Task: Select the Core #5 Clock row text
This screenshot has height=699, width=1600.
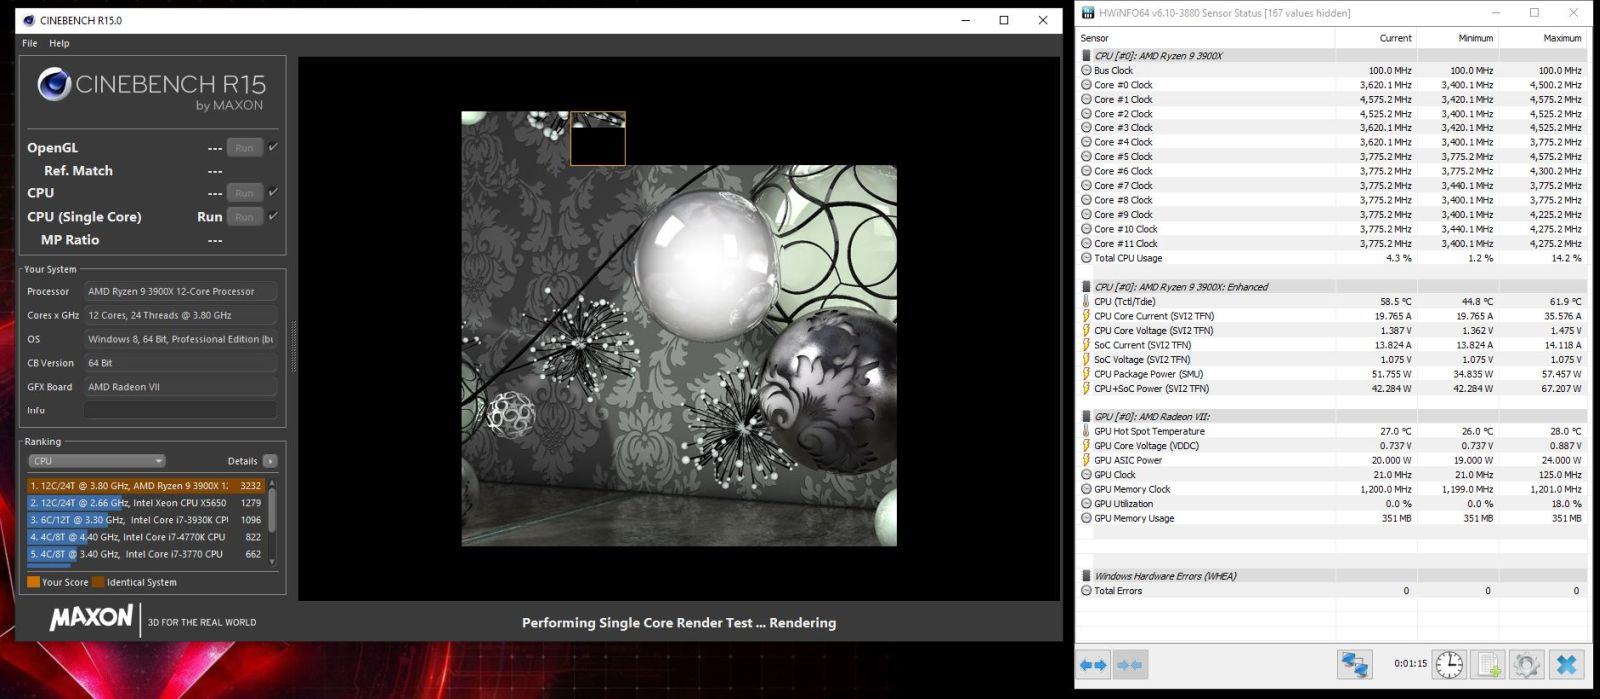Action: click(x=1123, y=157)
